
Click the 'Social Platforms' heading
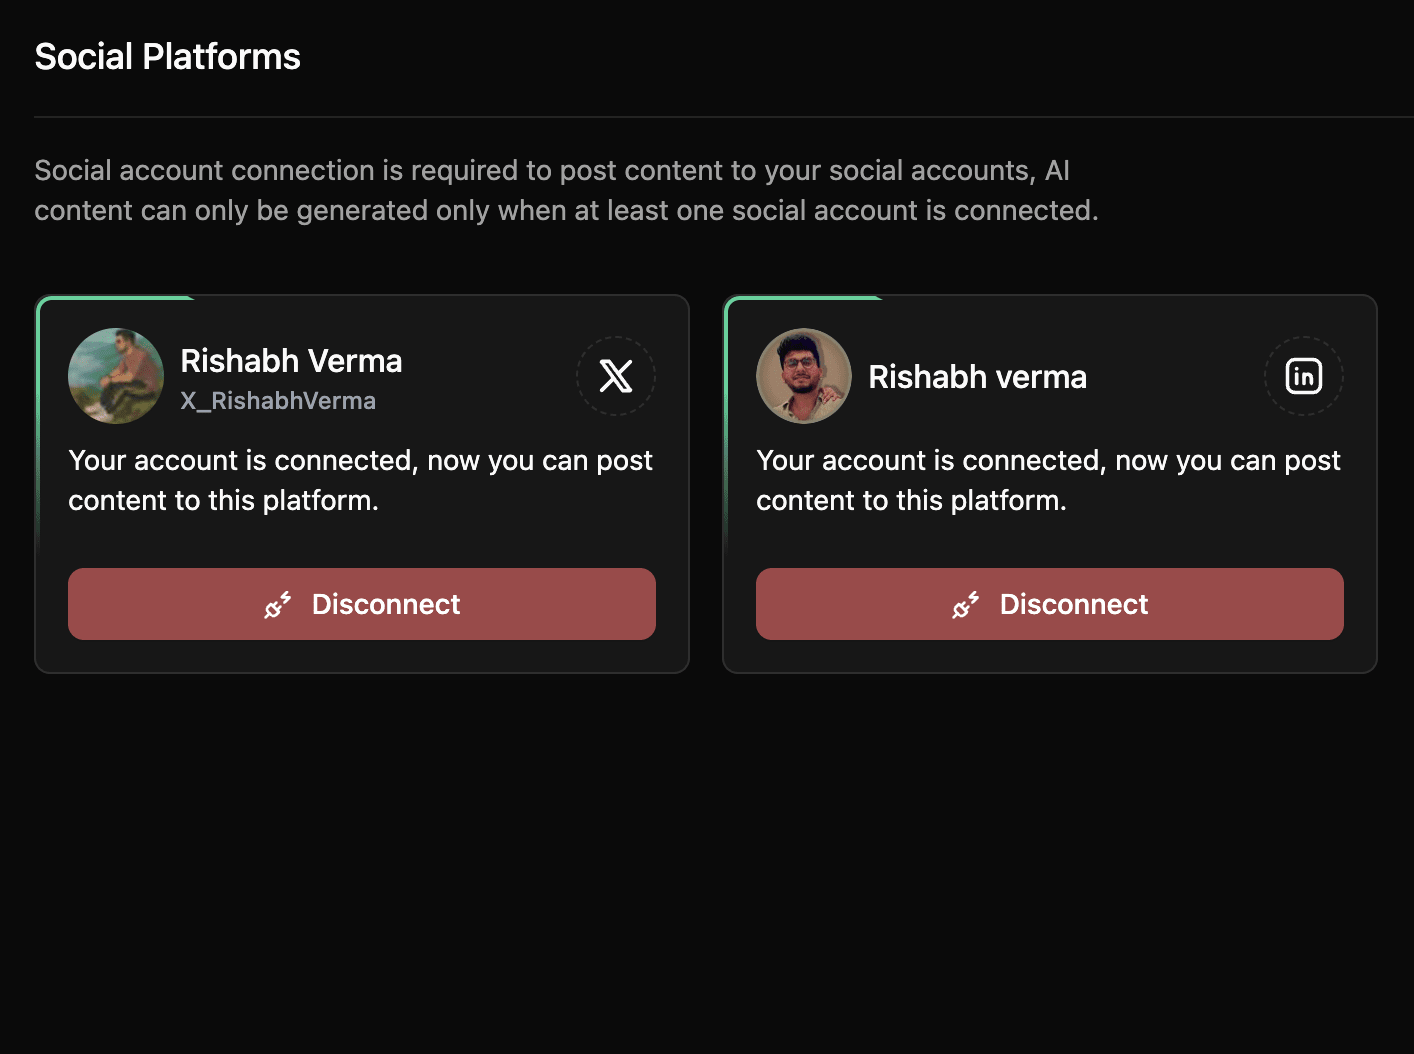(167, 57)
